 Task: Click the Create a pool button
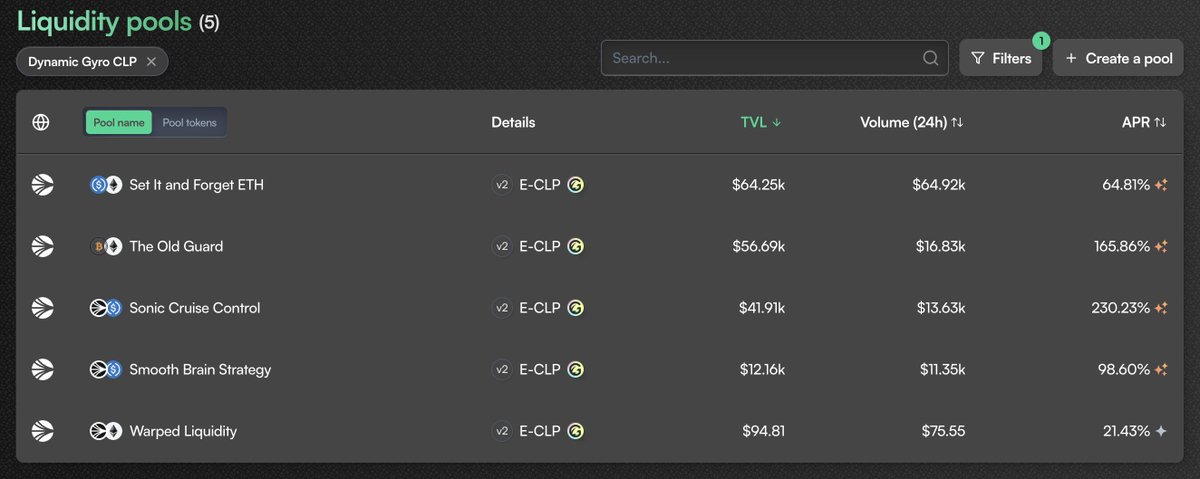(1118, 58)
